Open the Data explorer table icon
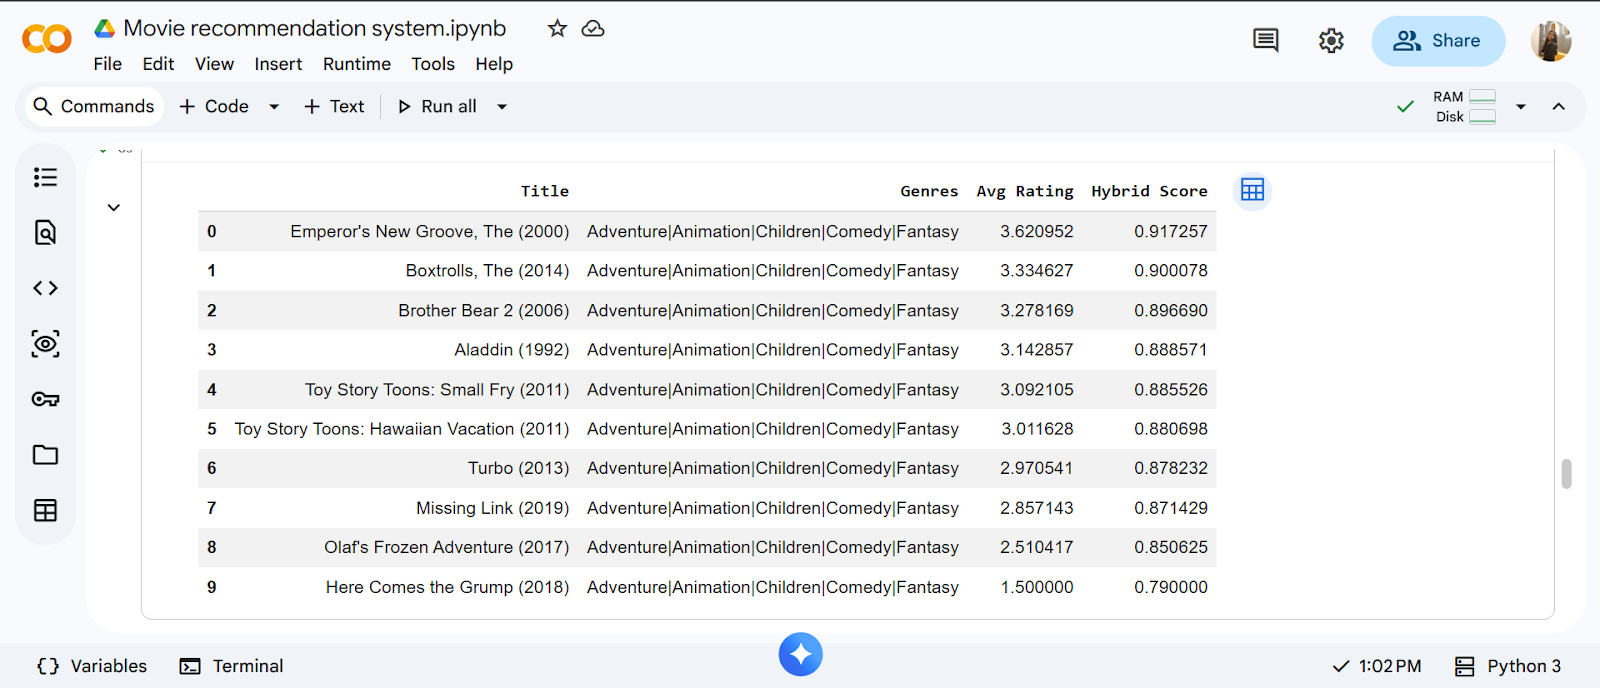Viewport: 1600px width, 688px height. tap(45, 510)
